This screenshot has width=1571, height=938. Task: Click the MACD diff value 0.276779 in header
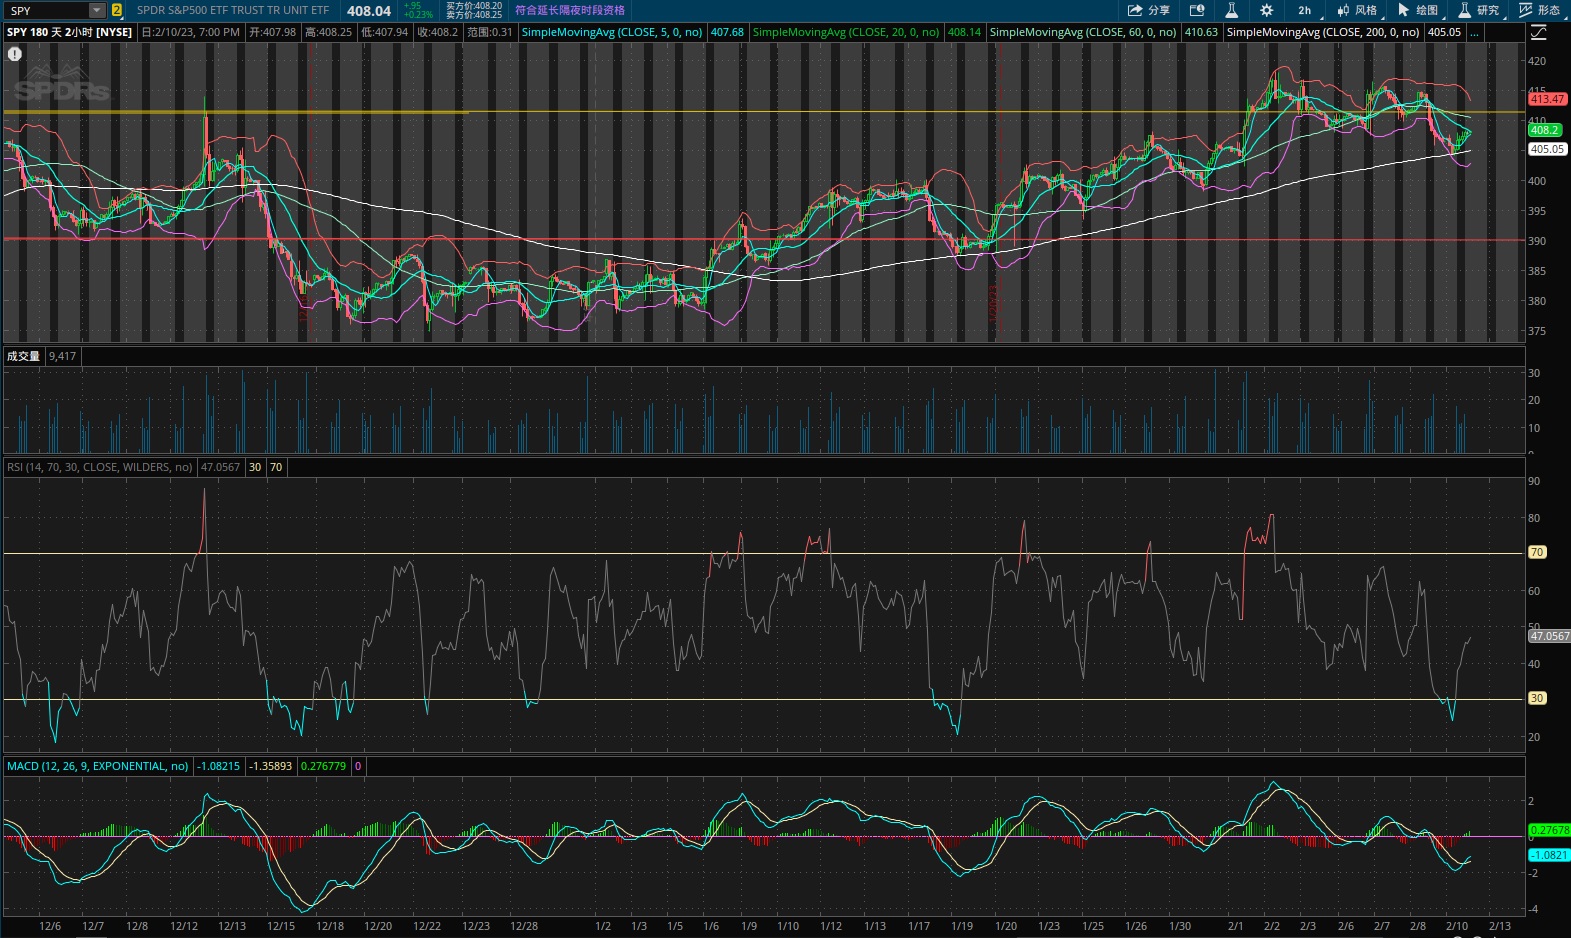[323, 766]
